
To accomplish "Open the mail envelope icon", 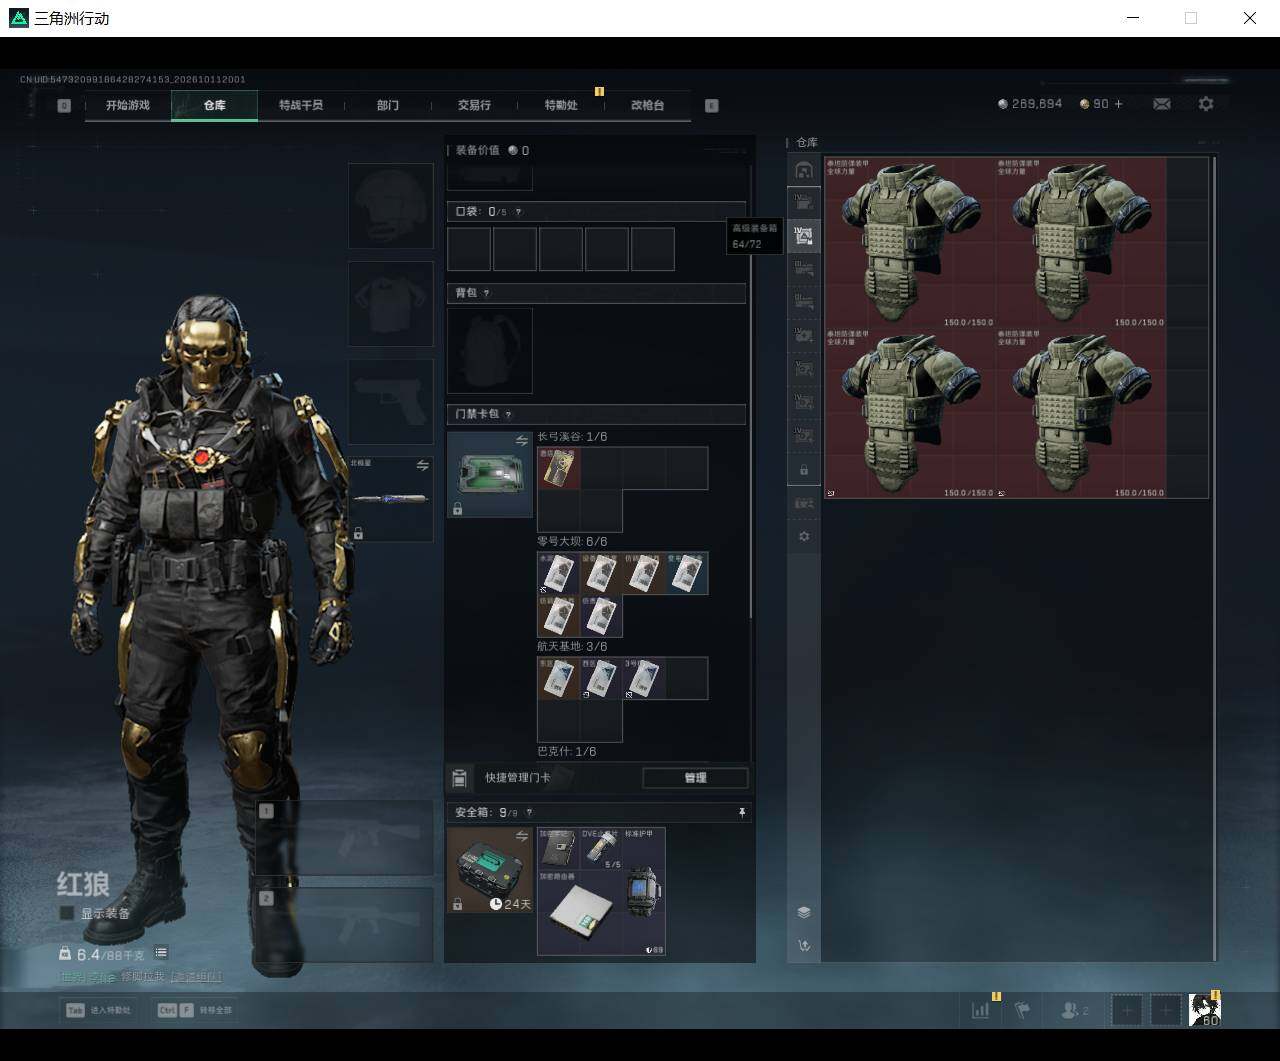I will click(1161, 104).
